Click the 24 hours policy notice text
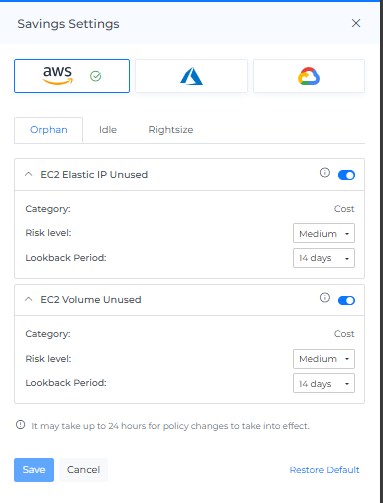The image size is (383, 503). click(170, 426)
